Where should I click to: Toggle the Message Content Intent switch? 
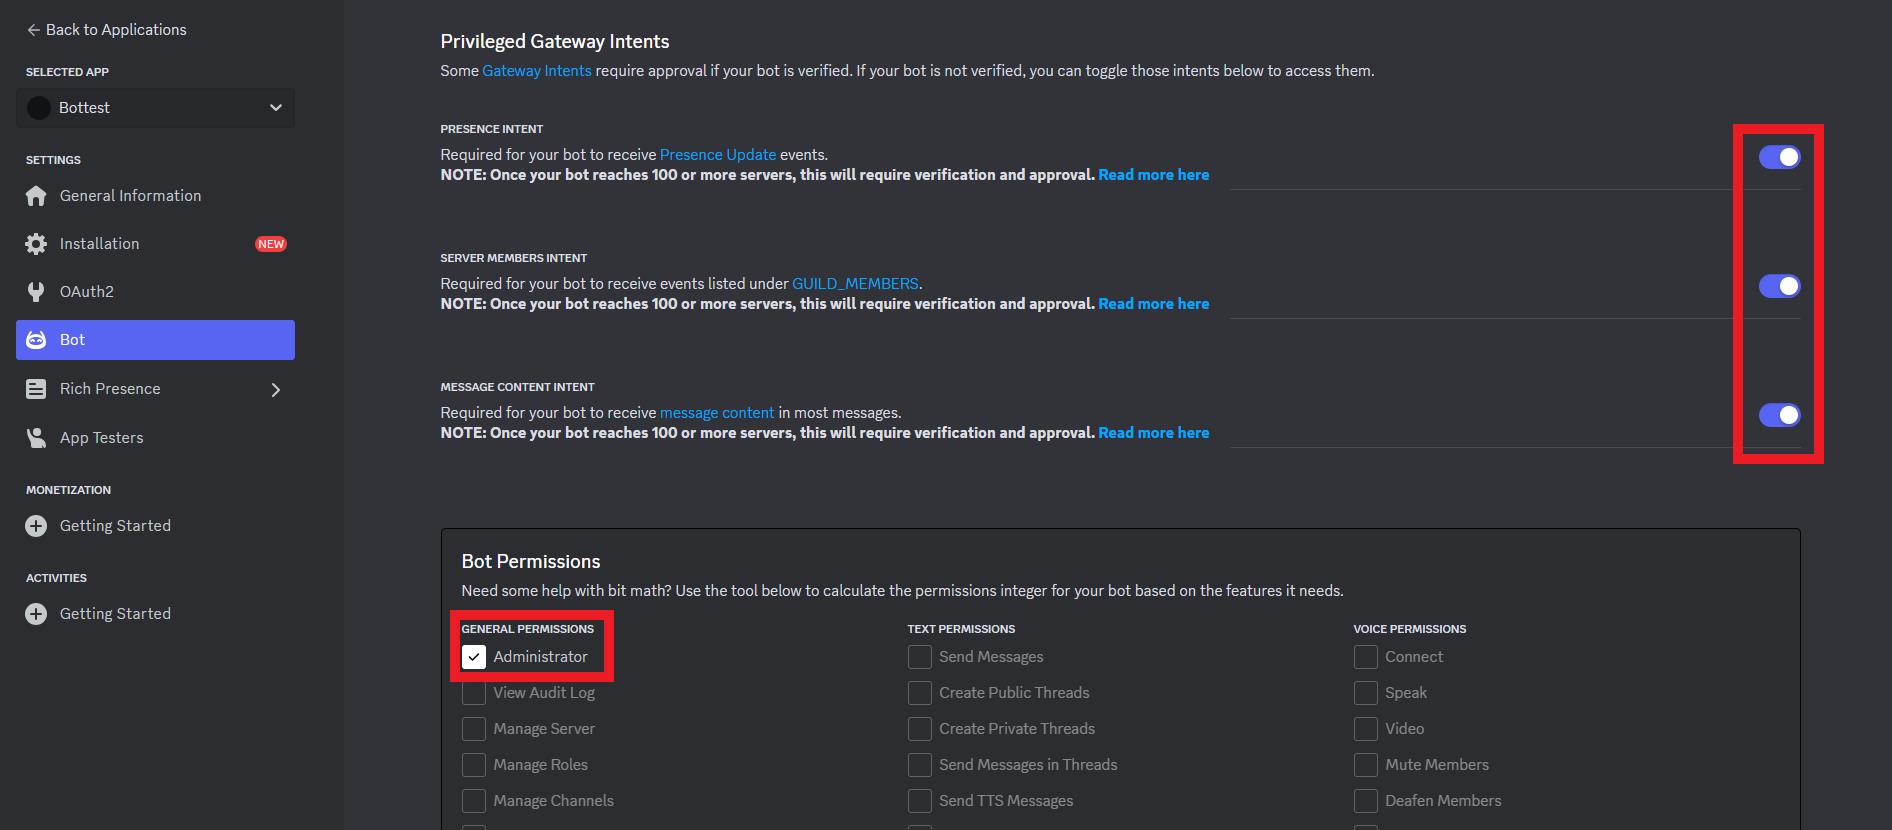click(1779, 415)
